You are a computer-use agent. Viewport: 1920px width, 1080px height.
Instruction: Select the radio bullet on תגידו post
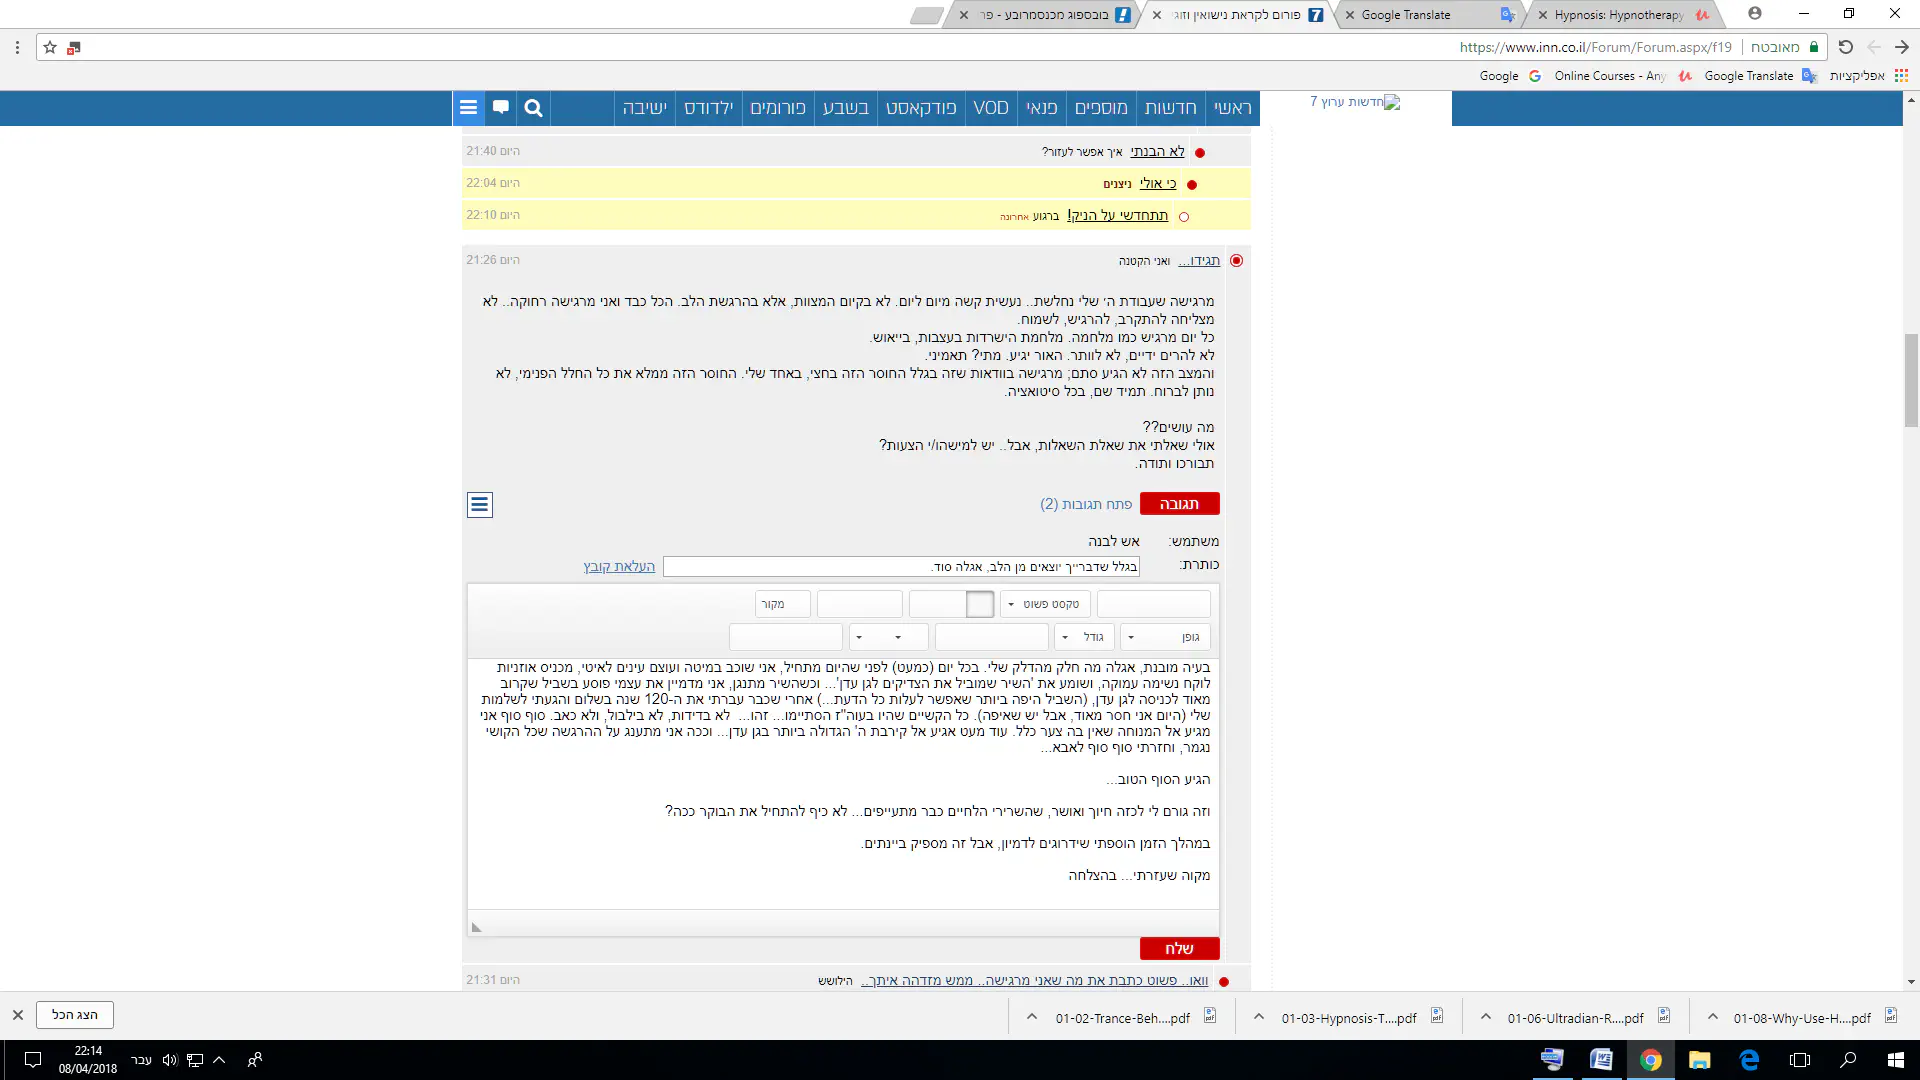(x=1237, y=261)
